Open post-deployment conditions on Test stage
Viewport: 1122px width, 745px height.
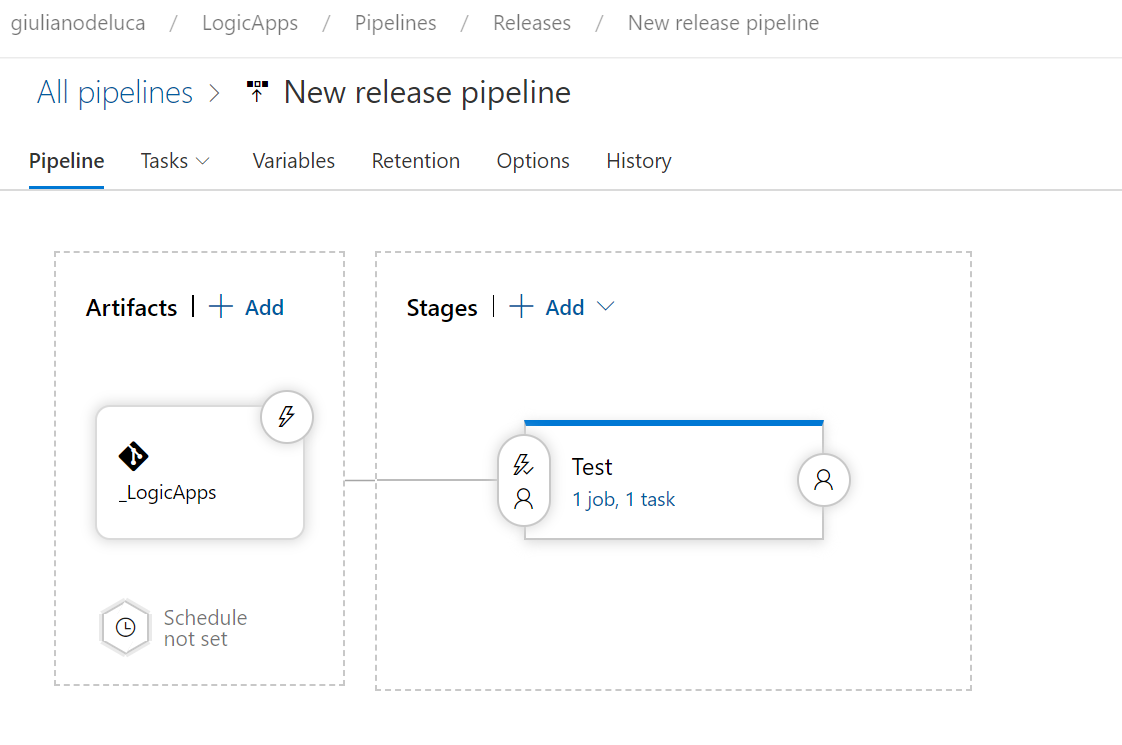824,479
